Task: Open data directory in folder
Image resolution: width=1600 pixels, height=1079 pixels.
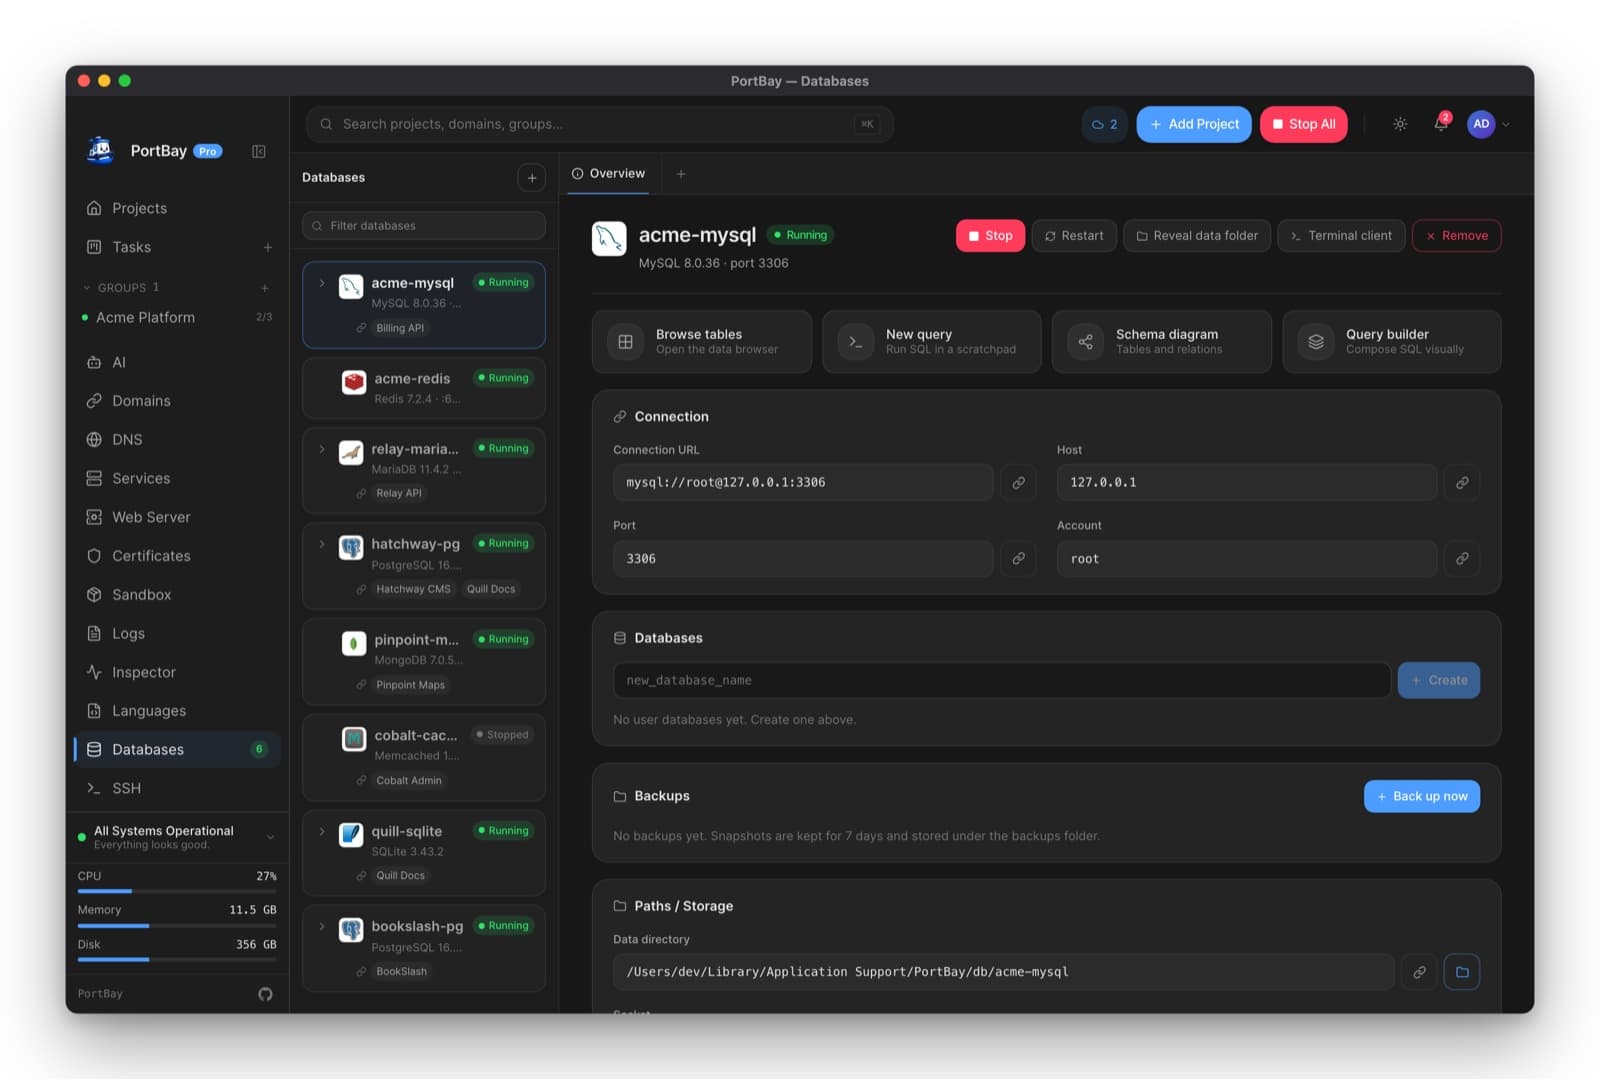Action: (x=1462, y=972)
